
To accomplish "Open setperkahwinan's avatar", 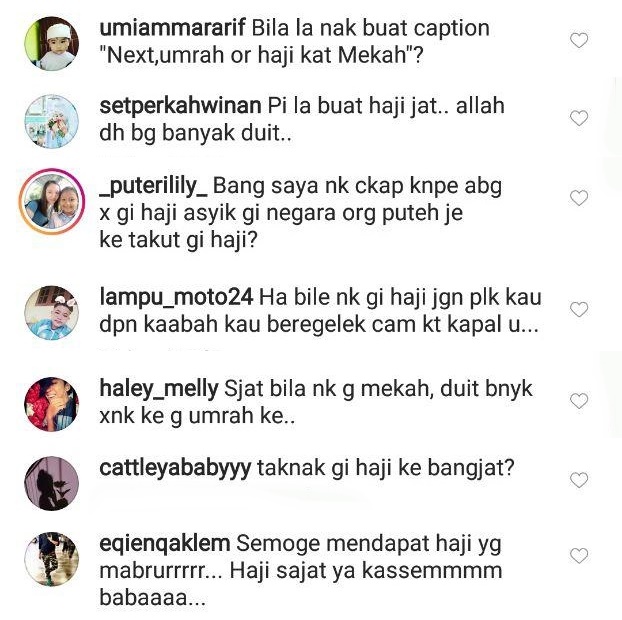I will [x=52, y=121].
